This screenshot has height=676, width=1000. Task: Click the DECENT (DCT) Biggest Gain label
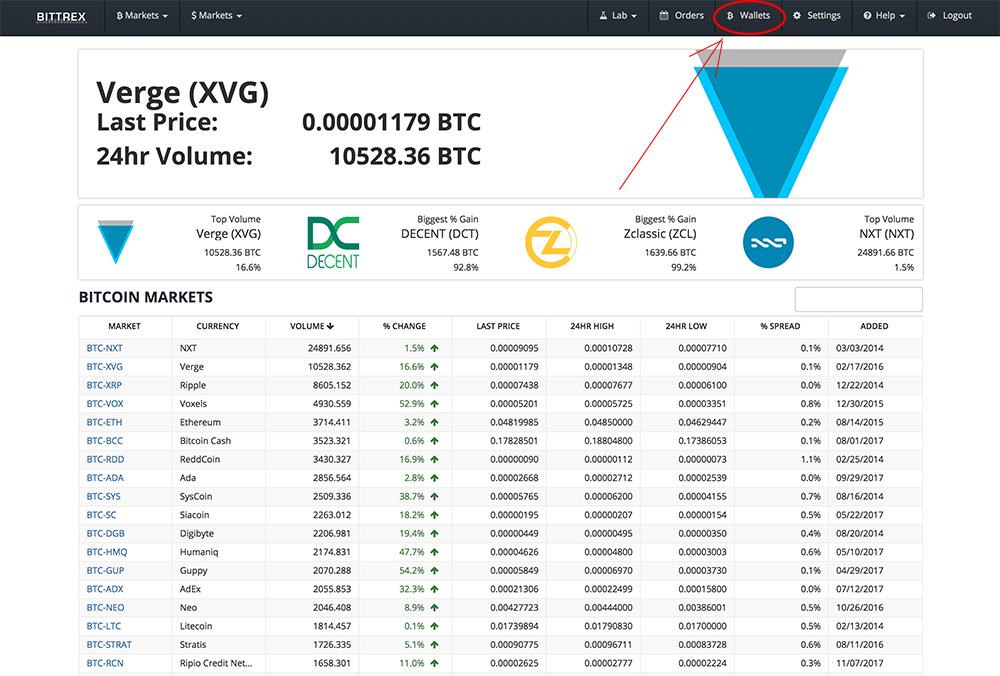tap(439, 234)
